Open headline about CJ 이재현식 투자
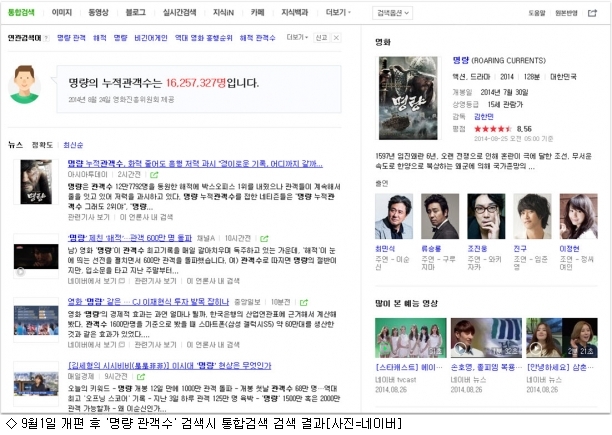The image size is (612, 435). click(x=148, y=302)
